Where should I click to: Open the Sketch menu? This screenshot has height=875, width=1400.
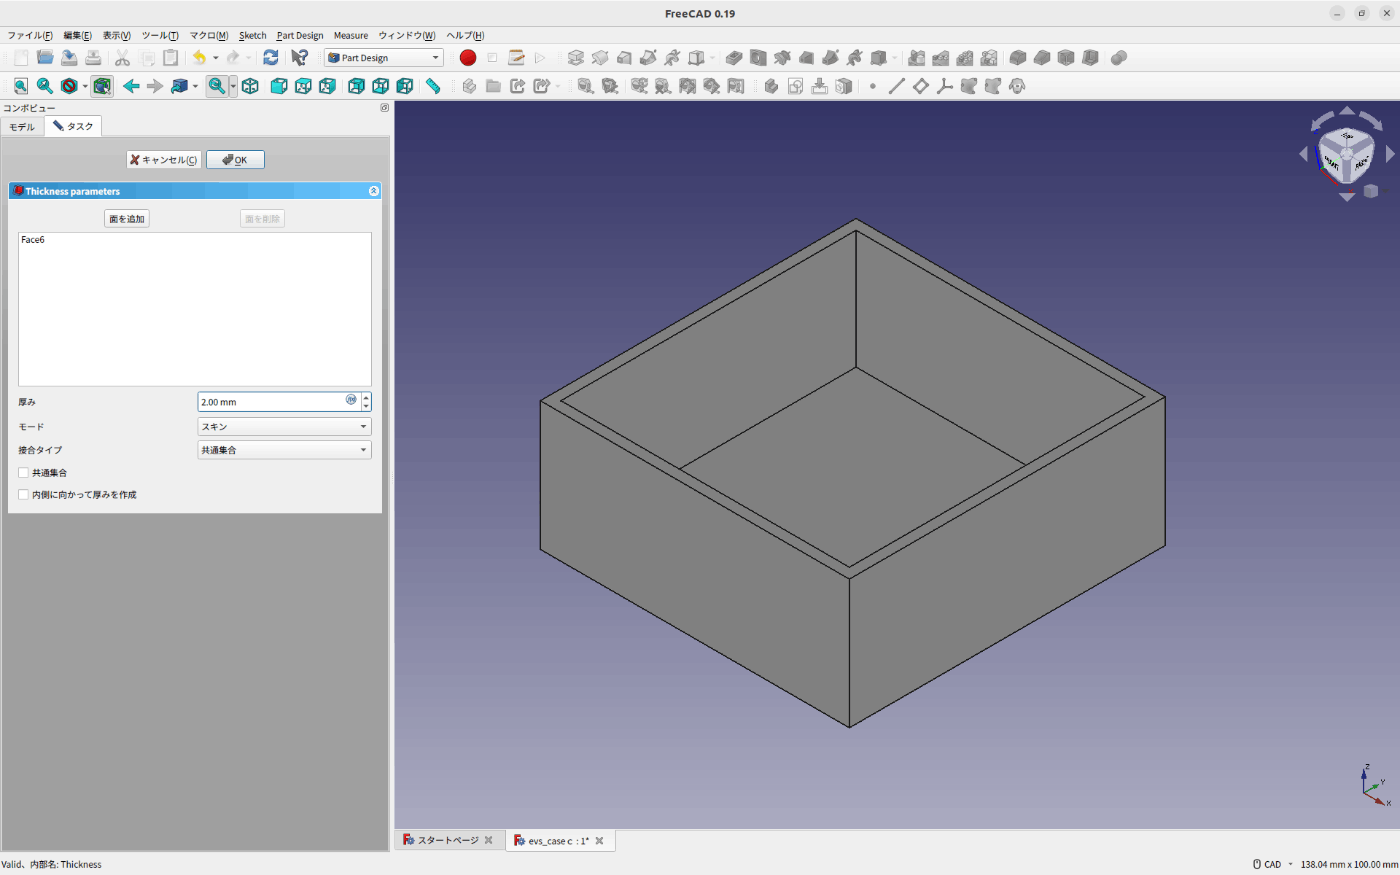click(x=252, y=35)
